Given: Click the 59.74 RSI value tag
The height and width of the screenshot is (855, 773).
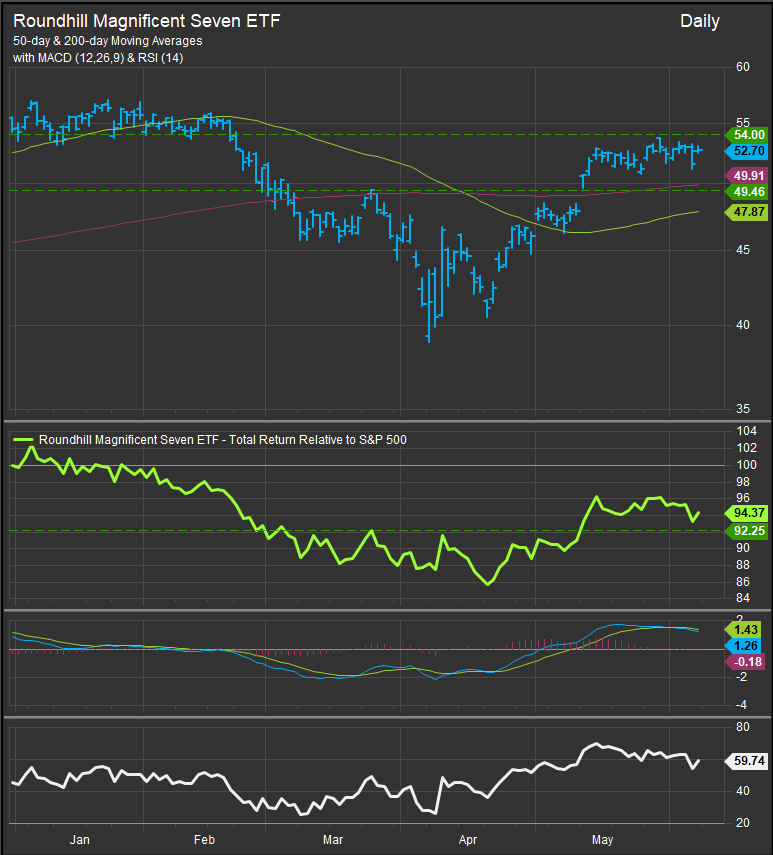Looking at the screenshot, I should tap(746, 761).
